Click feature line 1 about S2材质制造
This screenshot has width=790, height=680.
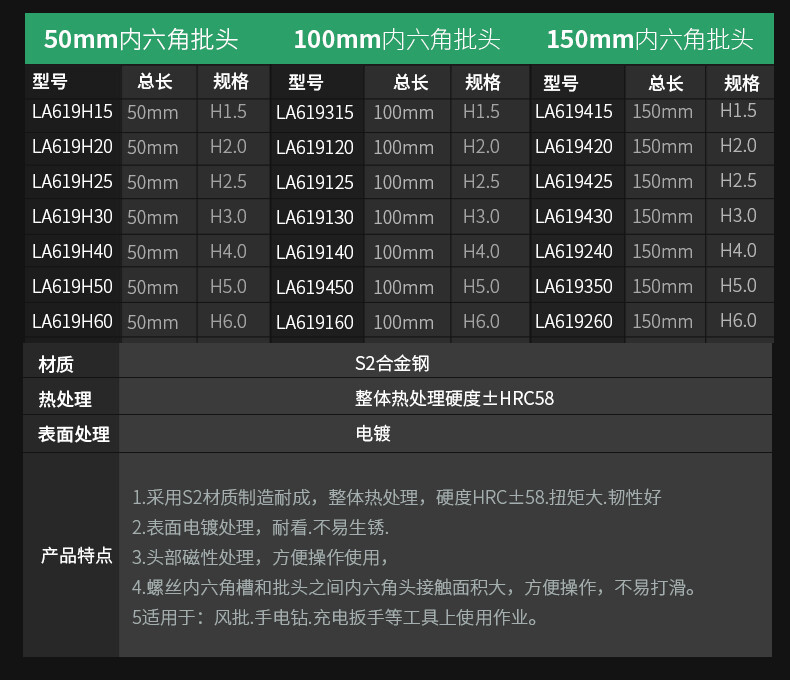pos(397,498)
